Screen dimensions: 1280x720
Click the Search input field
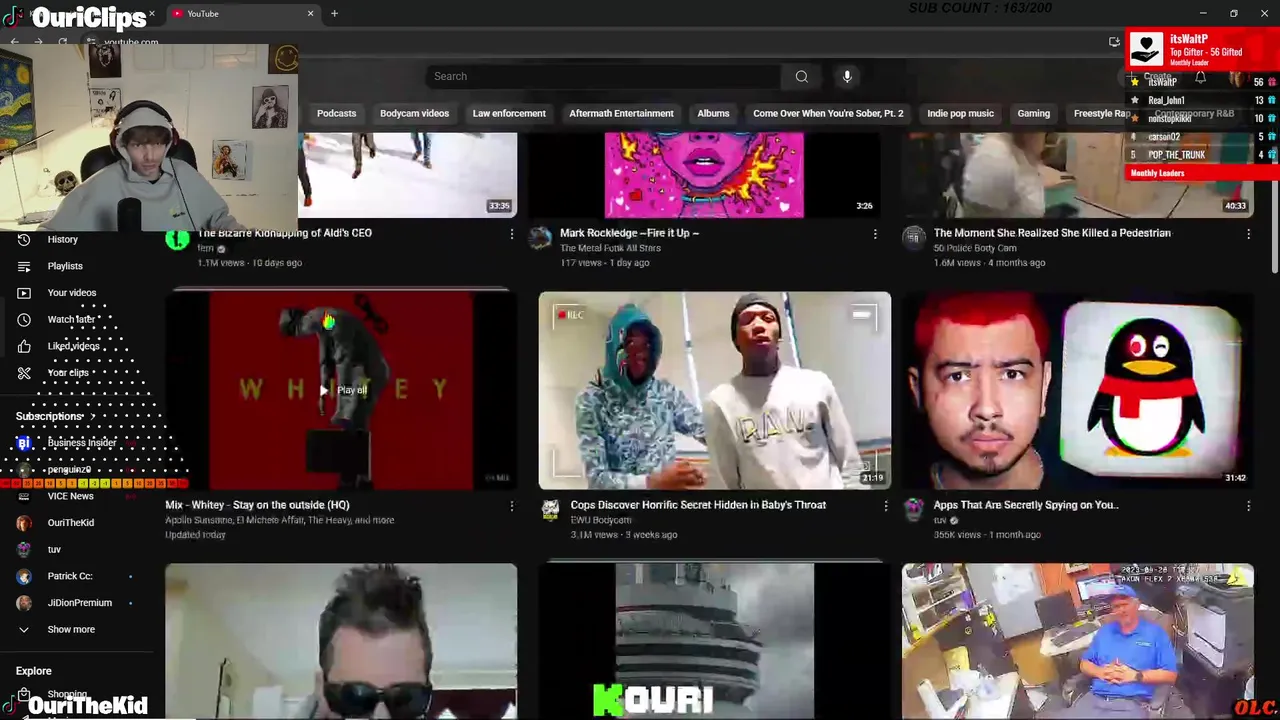[x=603, y=76]
